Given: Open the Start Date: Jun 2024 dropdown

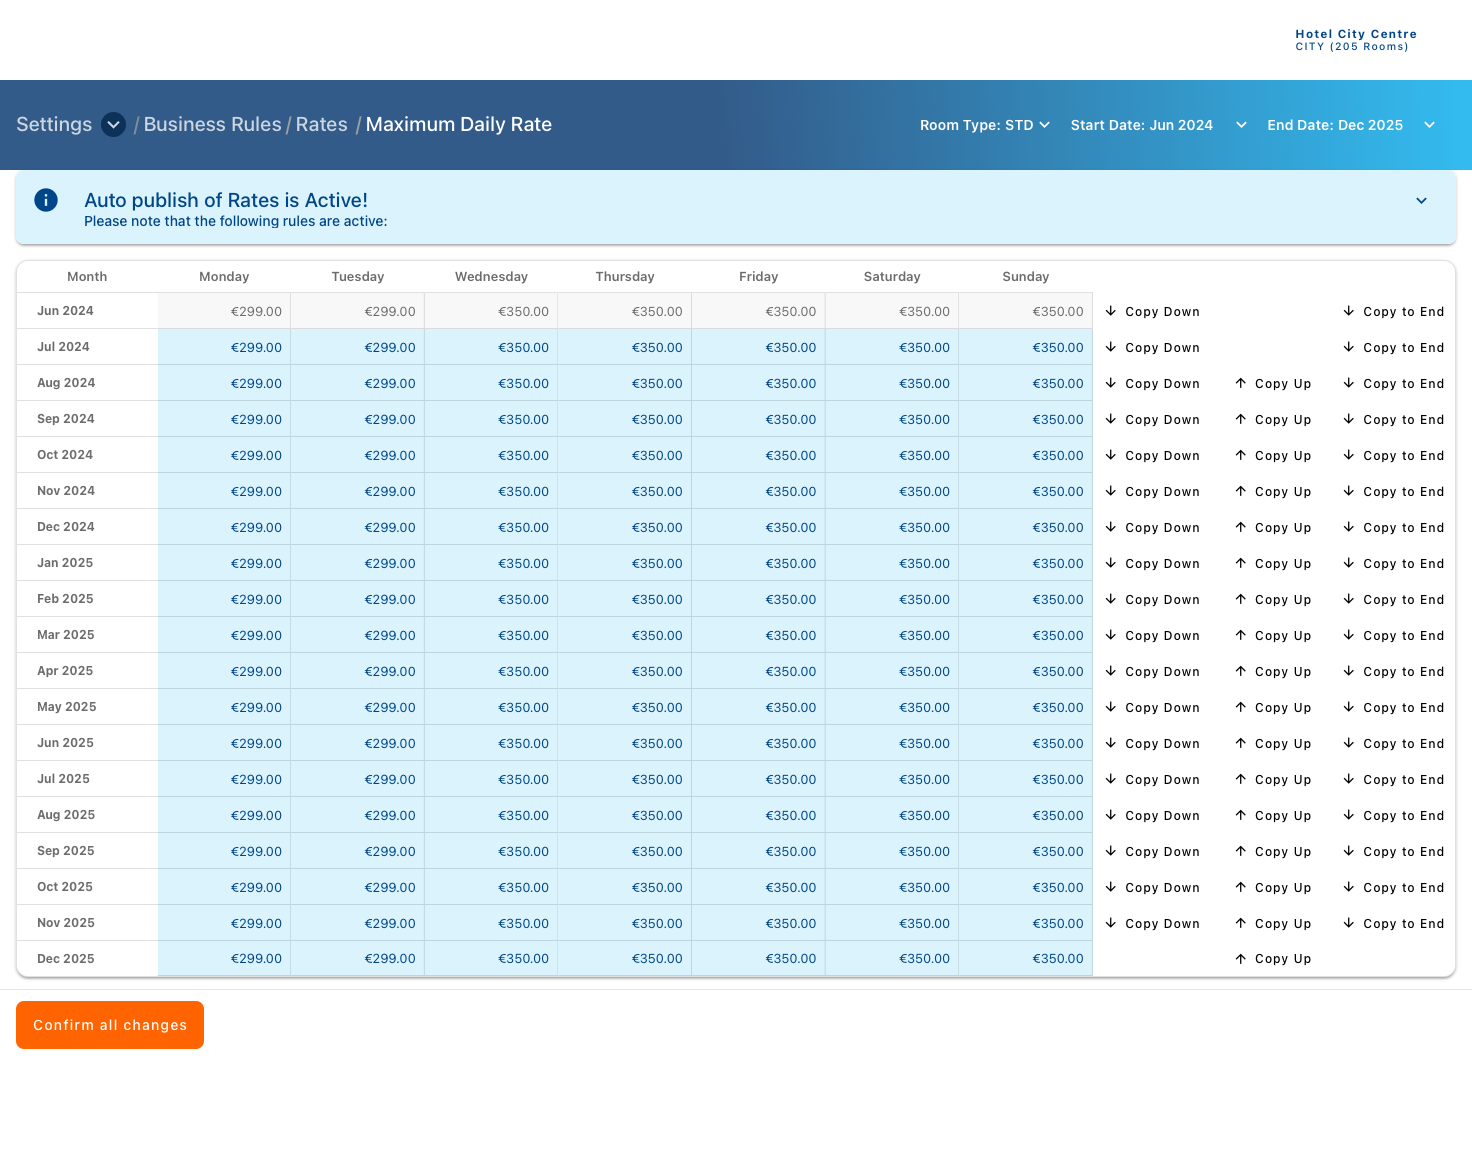Looking at the screenshot, I should (1158, 125).
